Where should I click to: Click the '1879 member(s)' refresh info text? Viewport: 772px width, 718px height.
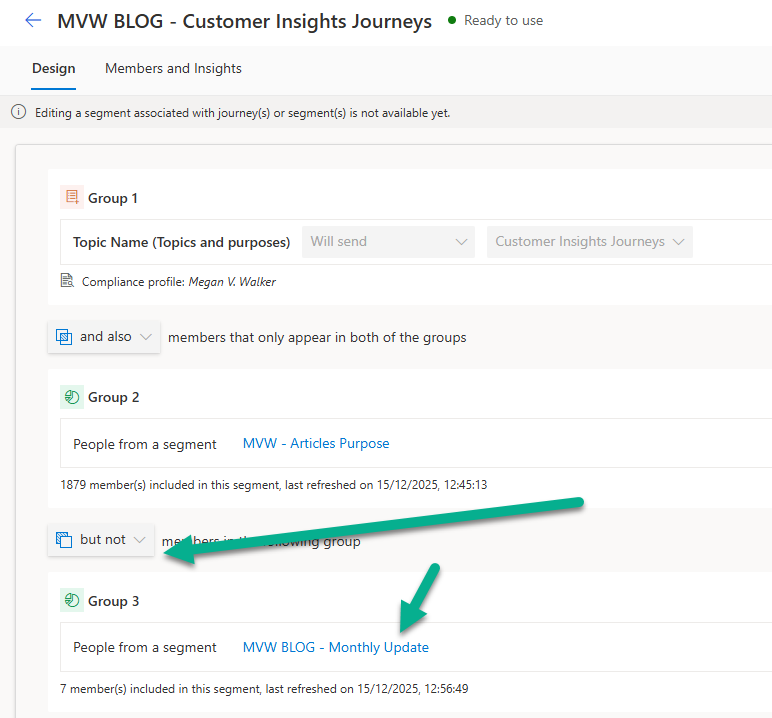pyautogui.click(x=273, y=485)
